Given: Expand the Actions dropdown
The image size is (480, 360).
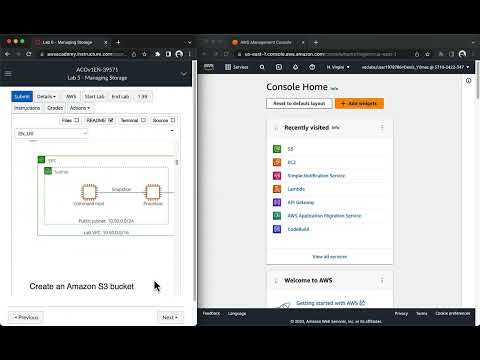Looking at the screenshot, I should pyautogui.click(x=80, y=108).
